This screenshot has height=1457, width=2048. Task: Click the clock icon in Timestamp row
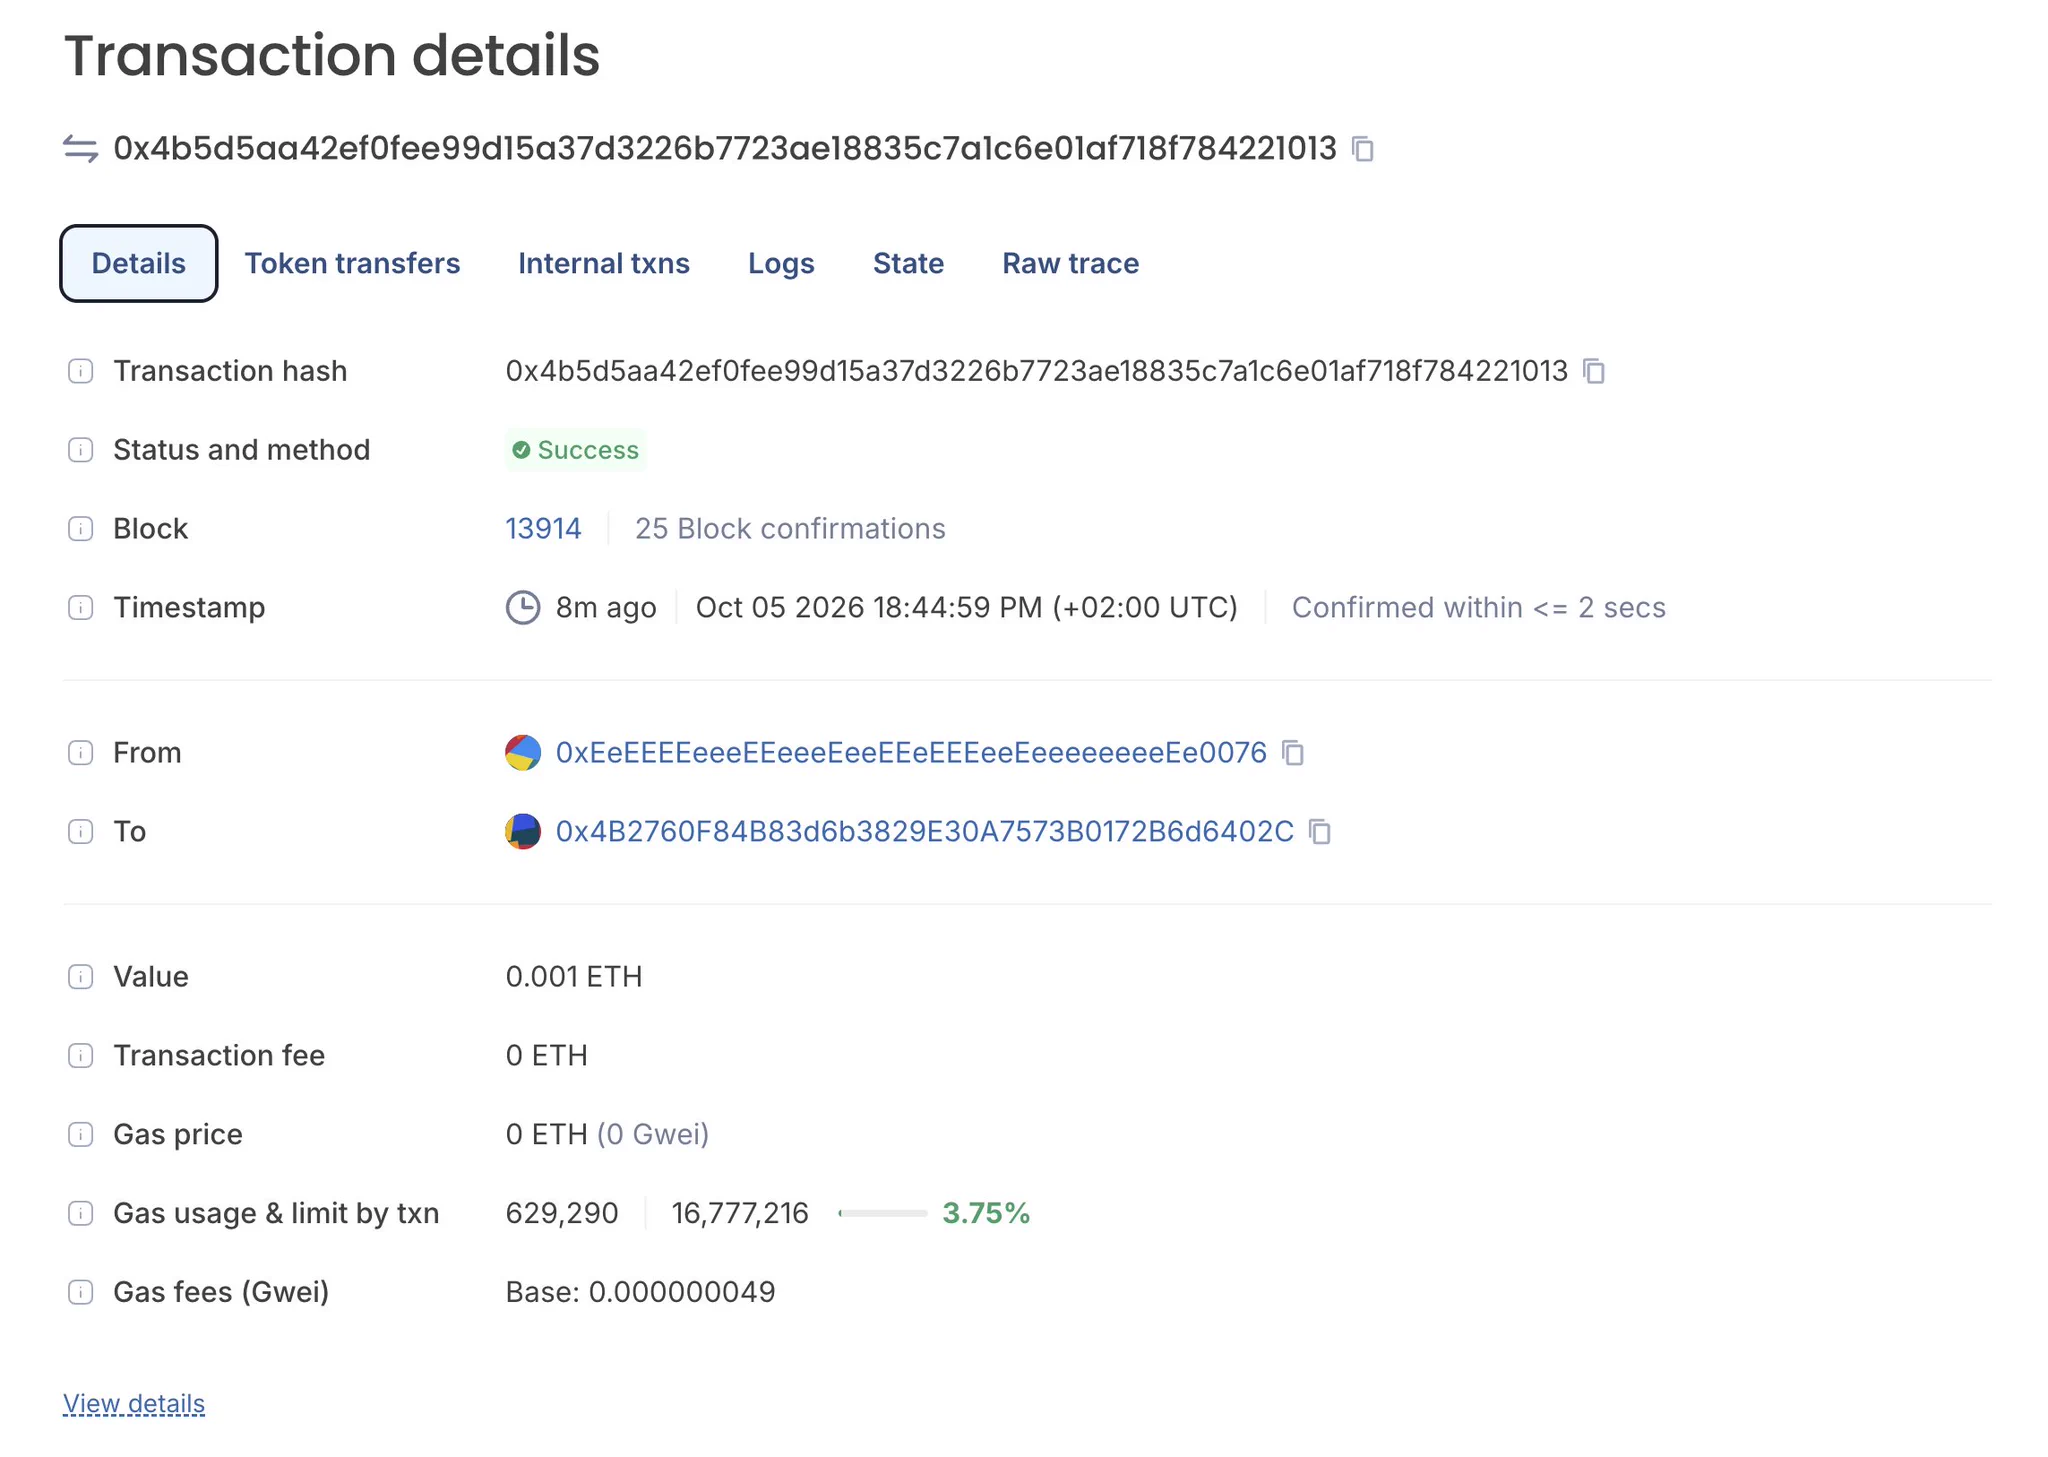coord(523,607)
